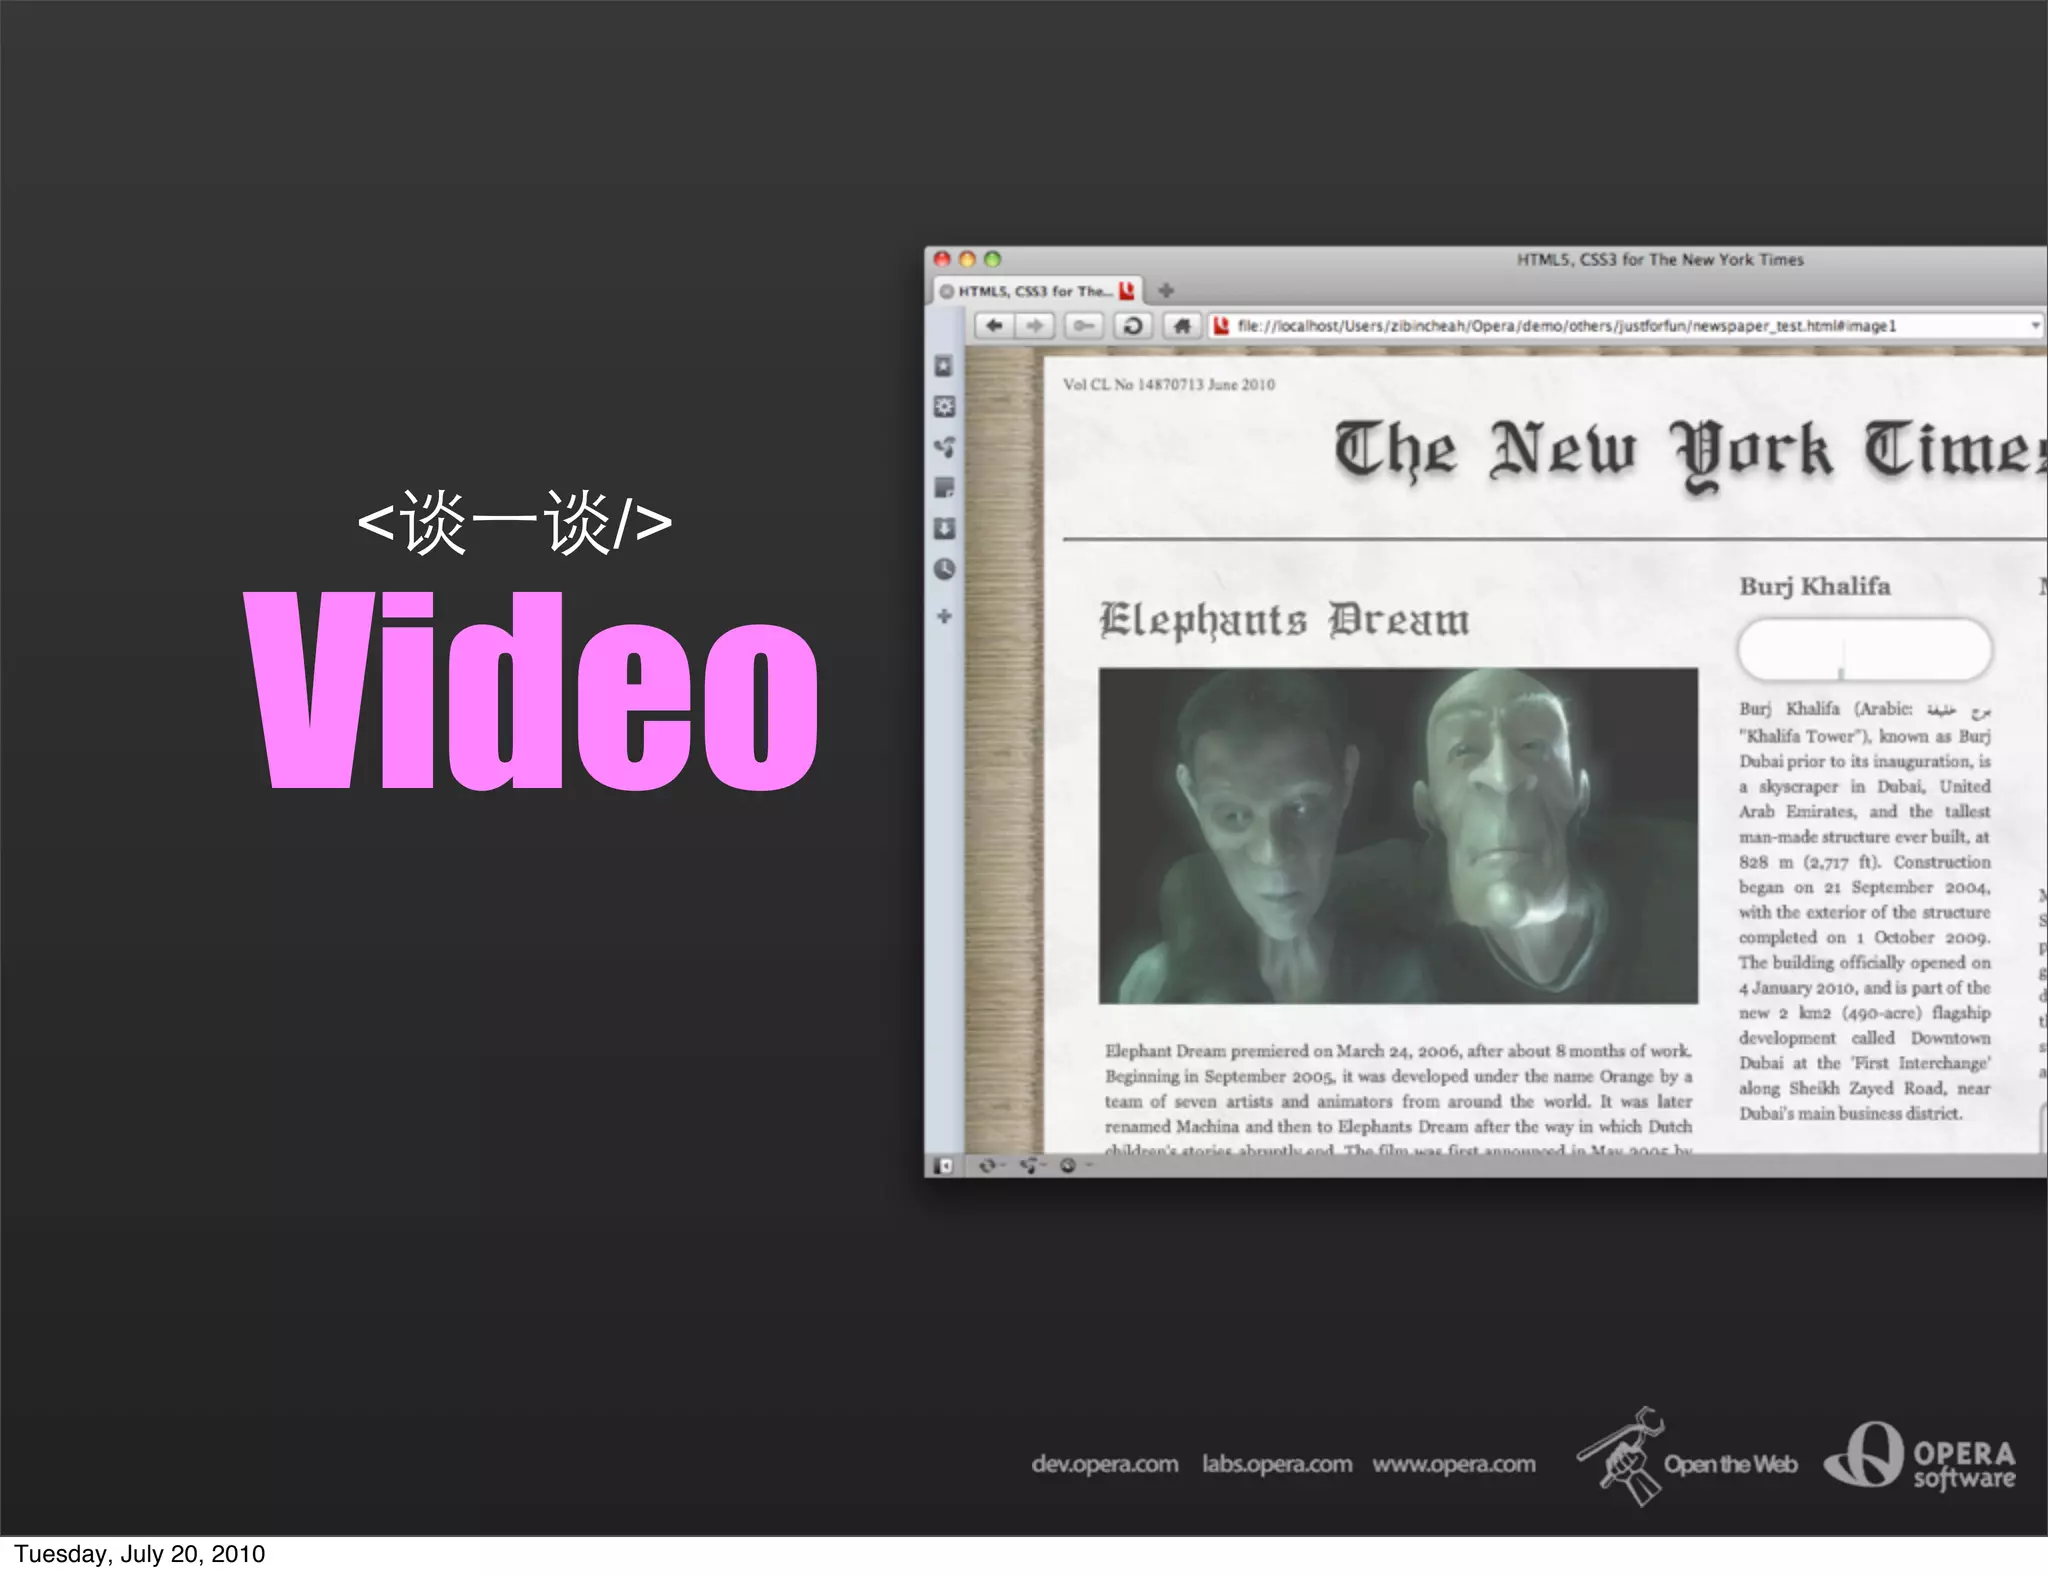Reload the newspaper page
Image resolution: width=2048 pixels, height=1576 pixels.
pyautogui.click(x=1133, y=326)
